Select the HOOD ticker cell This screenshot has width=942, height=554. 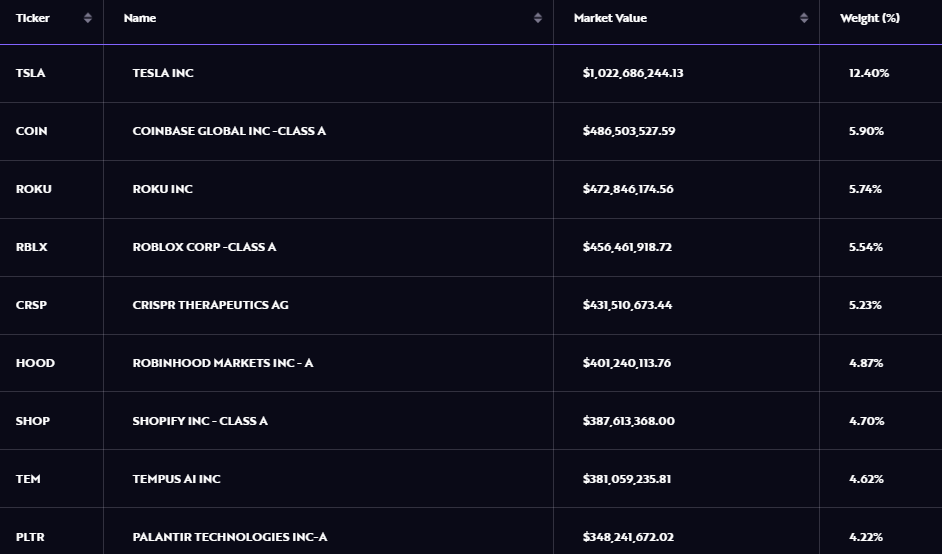(35, 363)
